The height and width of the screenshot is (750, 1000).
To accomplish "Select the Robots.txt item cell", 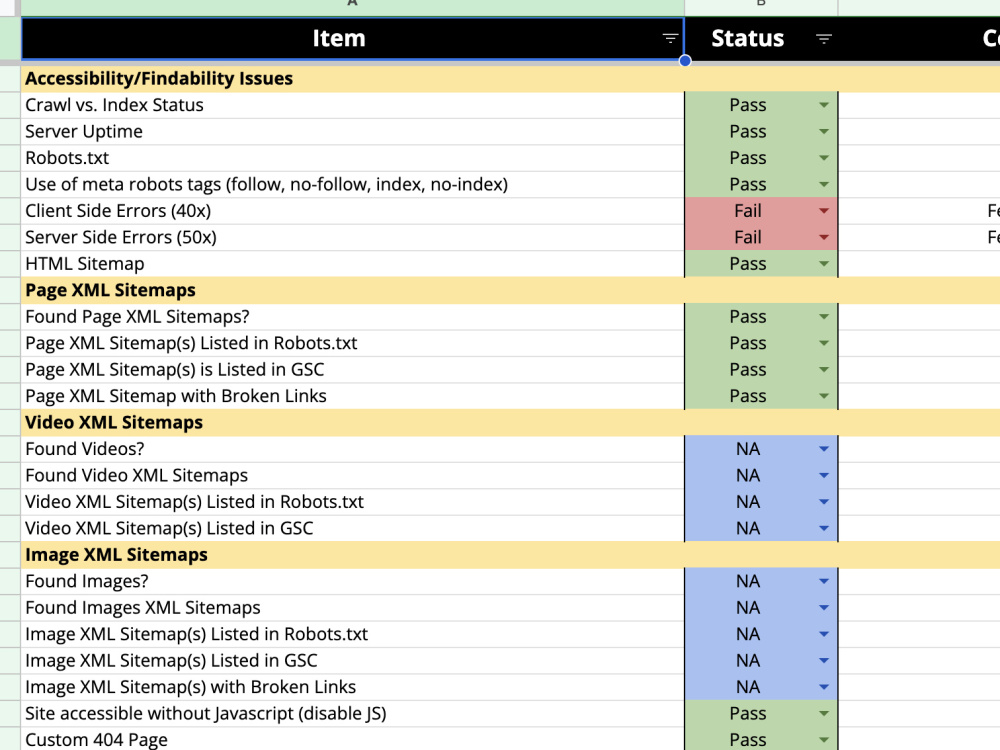I will click(353, 158).
